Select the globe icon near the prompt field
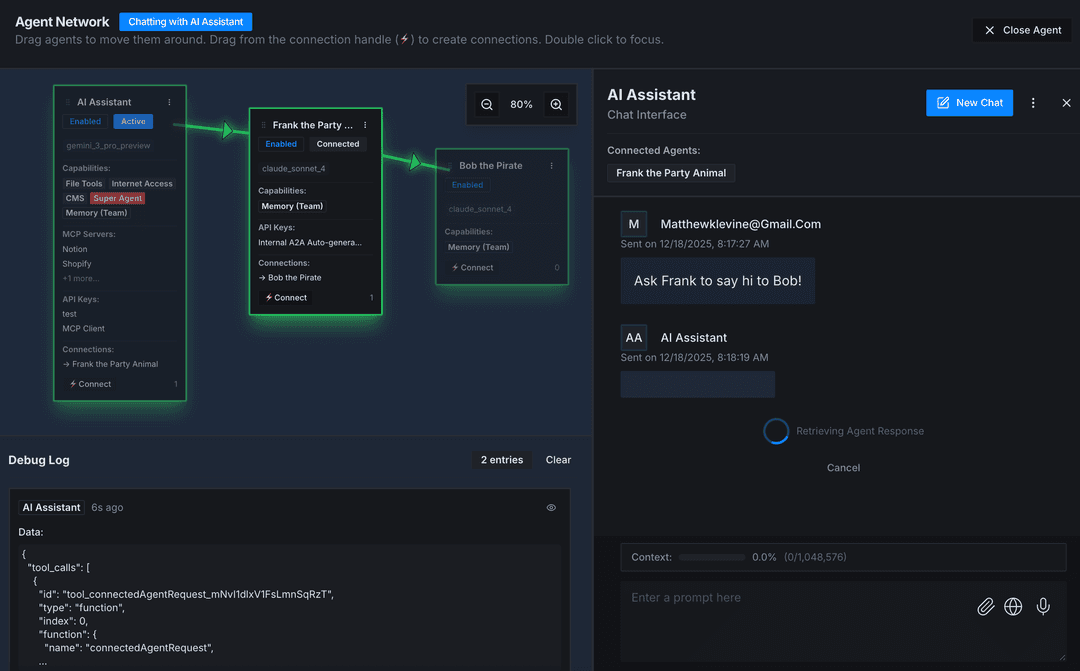 click(1013, 606)
